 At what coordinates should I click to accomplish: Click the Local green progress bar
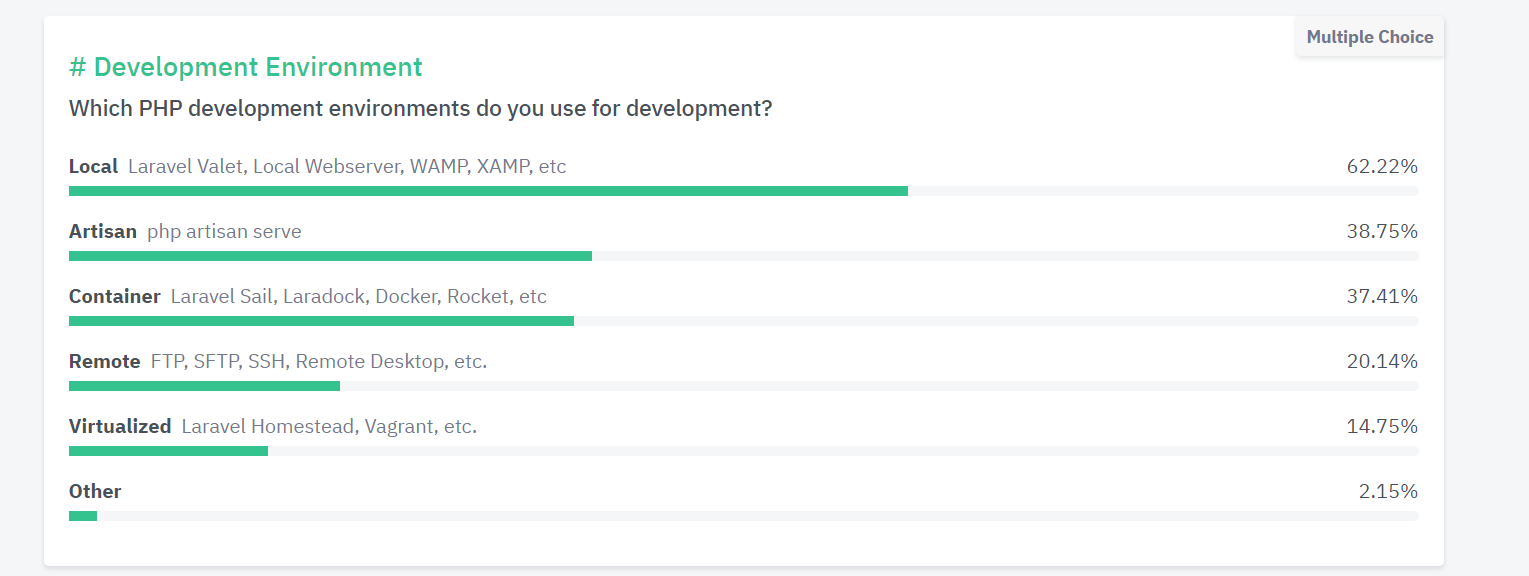(488, 190)
